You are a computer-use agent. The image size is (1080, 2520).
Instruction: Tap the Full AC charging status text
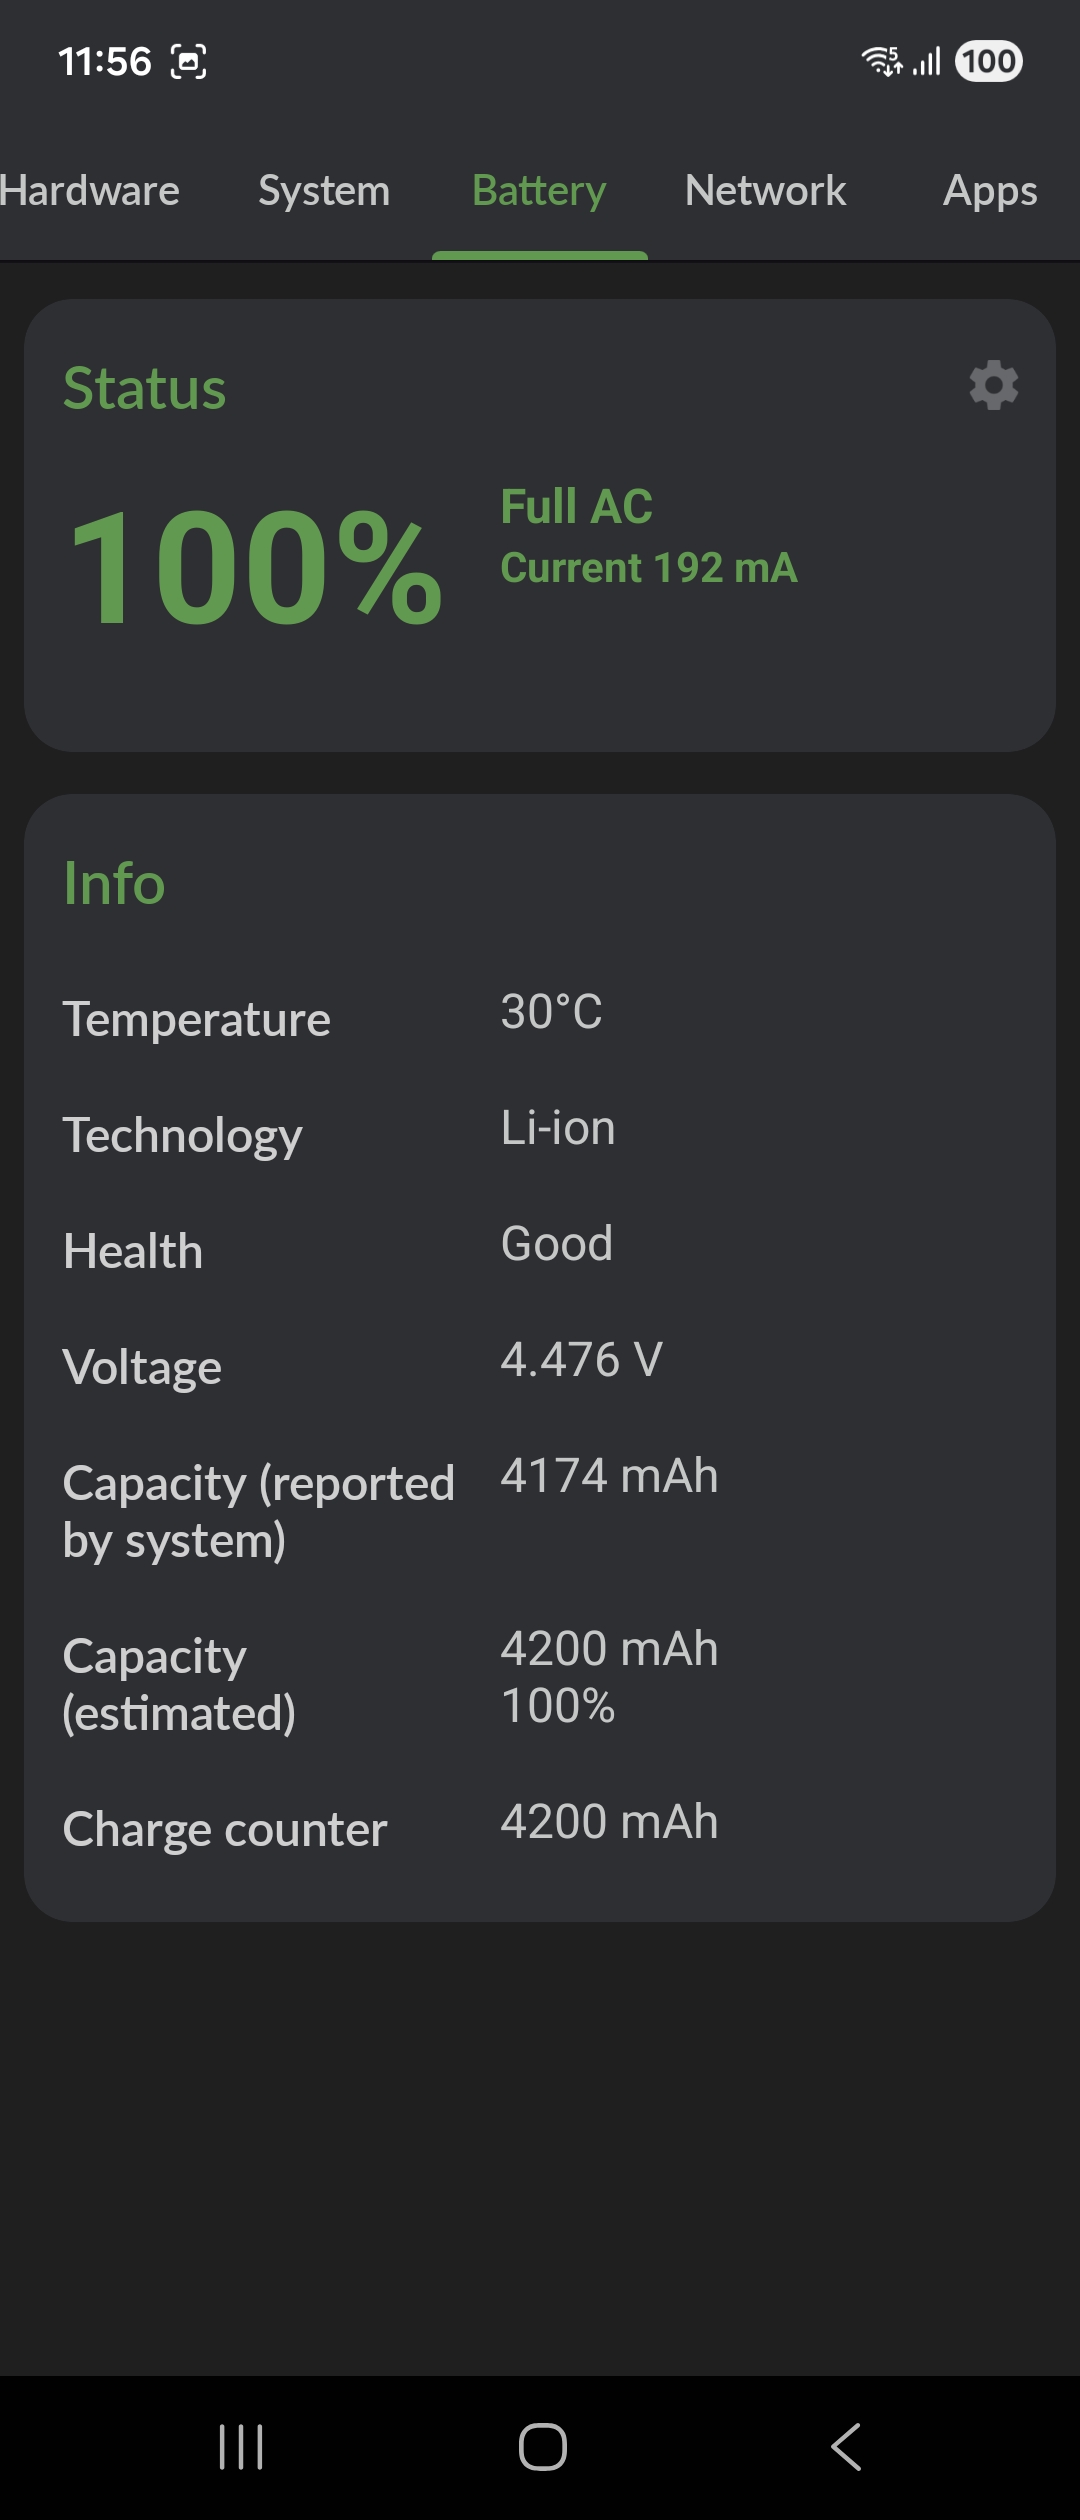coord(577,506)
